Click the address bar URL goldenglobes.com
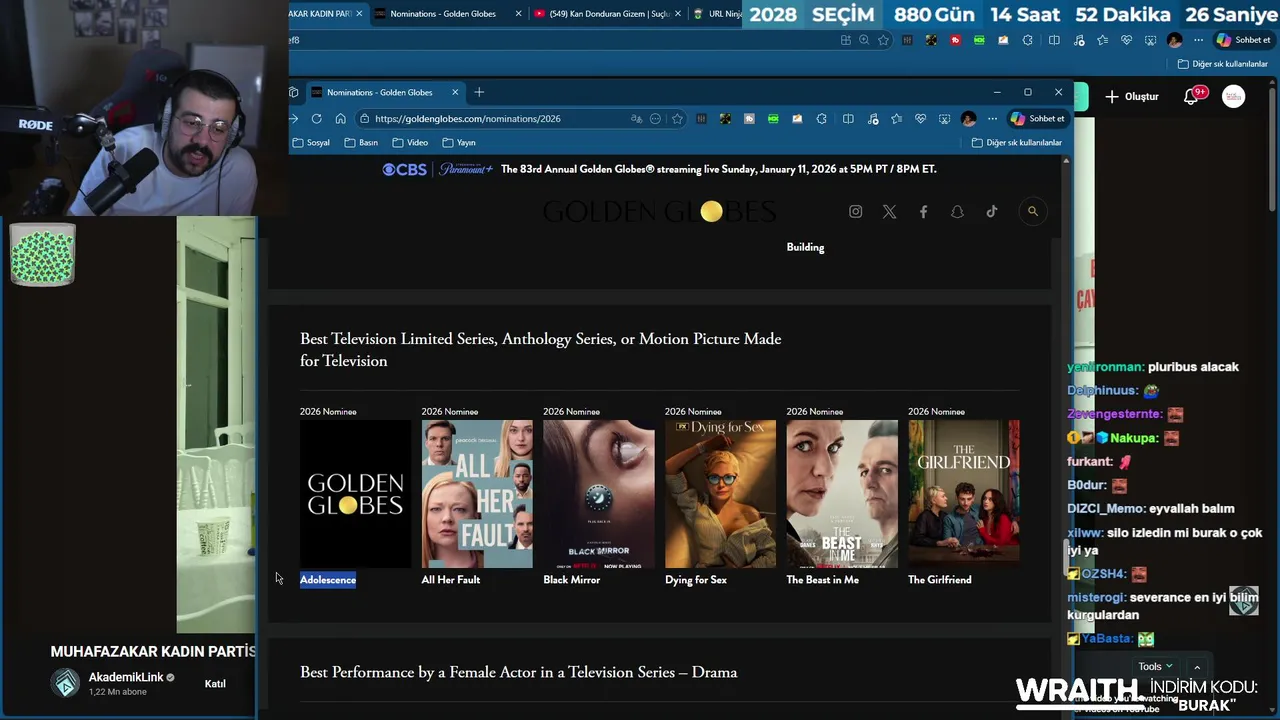This screenshot has height=720, width=1280. point(467,118)
